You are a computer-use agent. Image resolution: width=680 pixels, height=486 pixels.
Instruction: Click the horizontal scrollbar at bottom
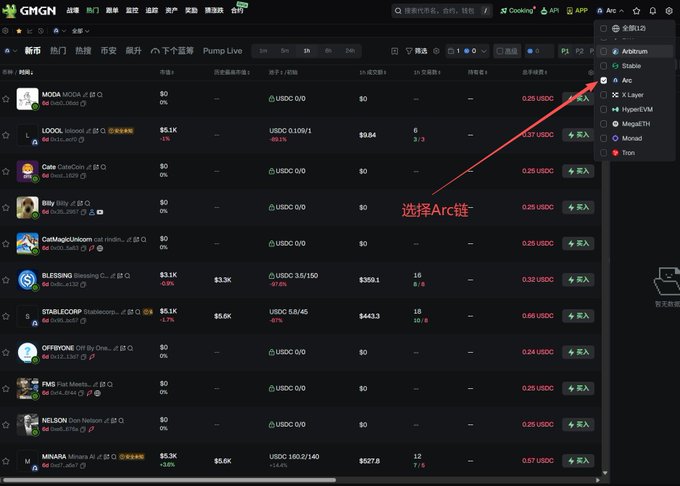(x=169, y=480)
